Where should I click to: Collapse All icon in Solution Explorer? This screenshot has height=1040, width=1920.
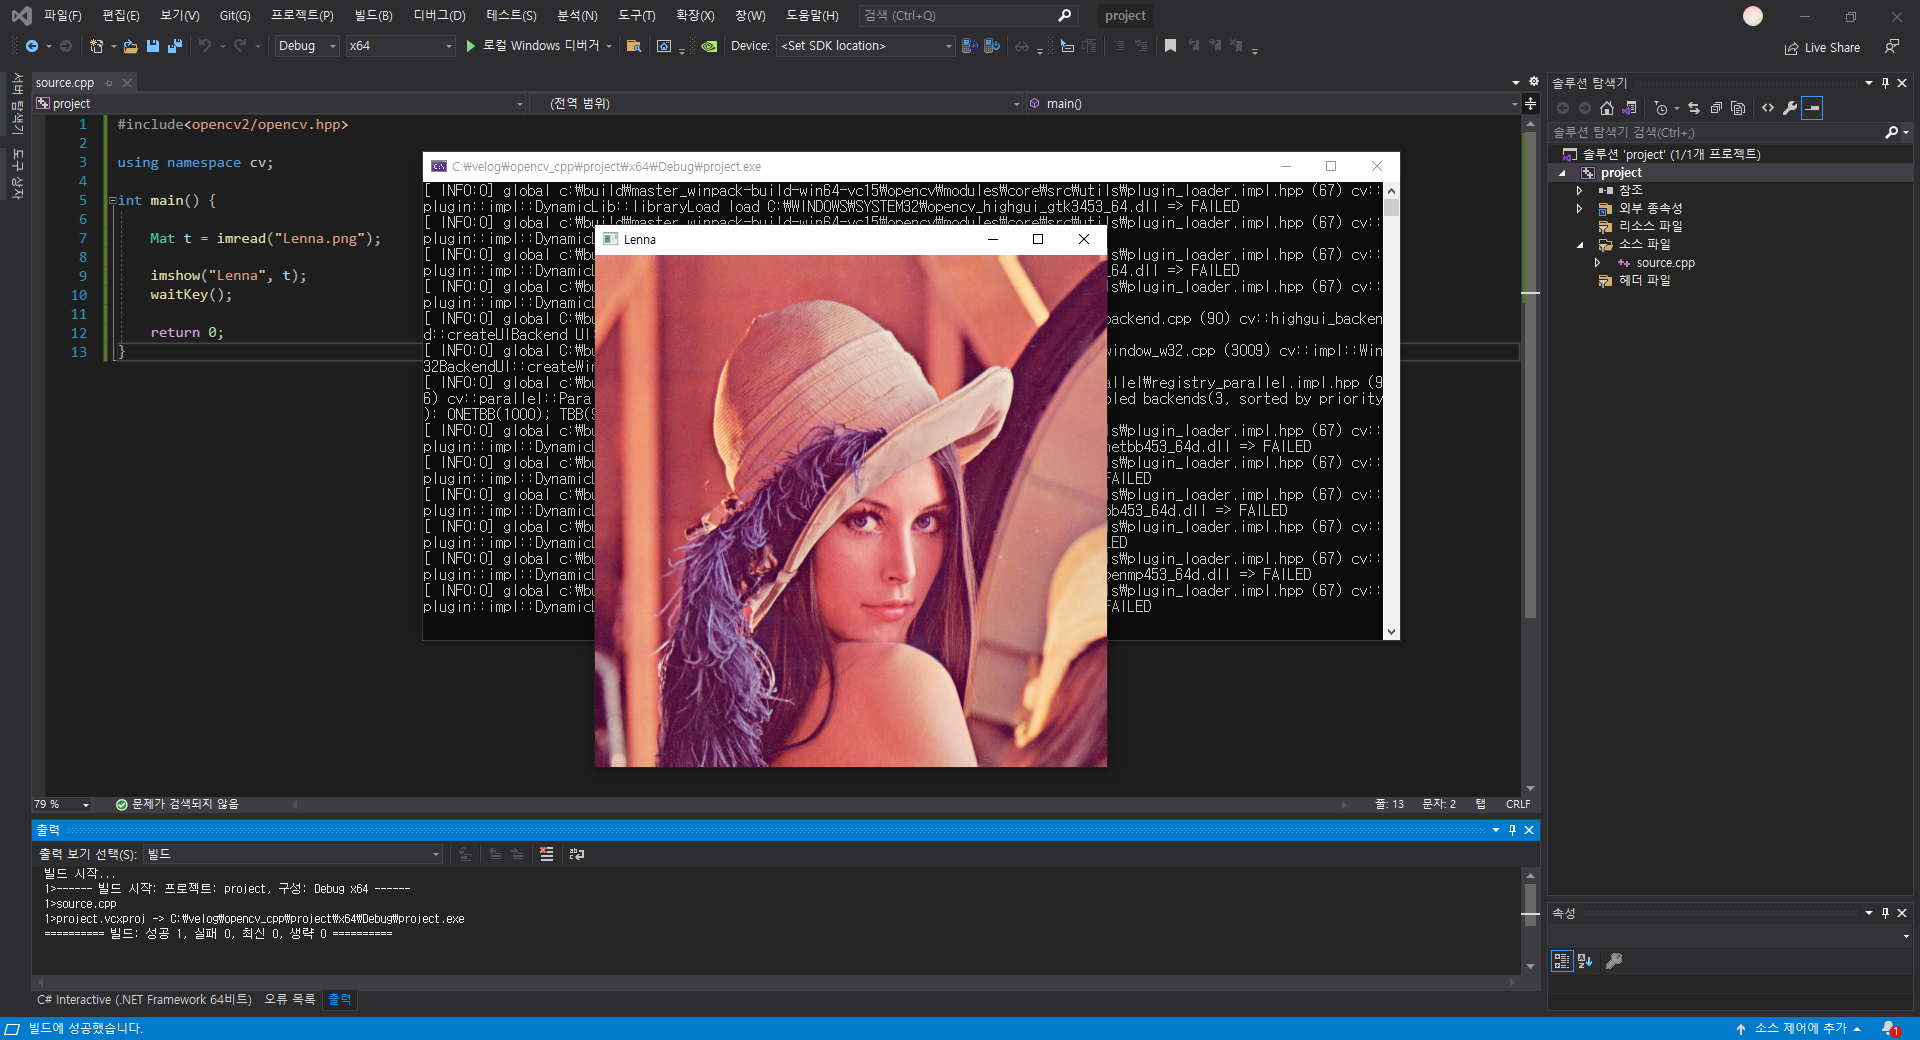pyautogui.click(x=1716, y=108)
